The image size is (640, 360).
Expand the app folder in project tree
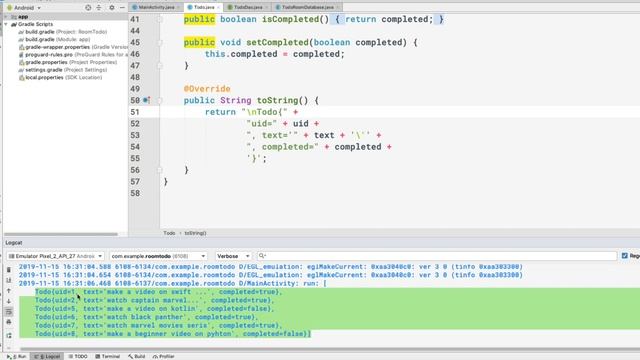(6, 17)
